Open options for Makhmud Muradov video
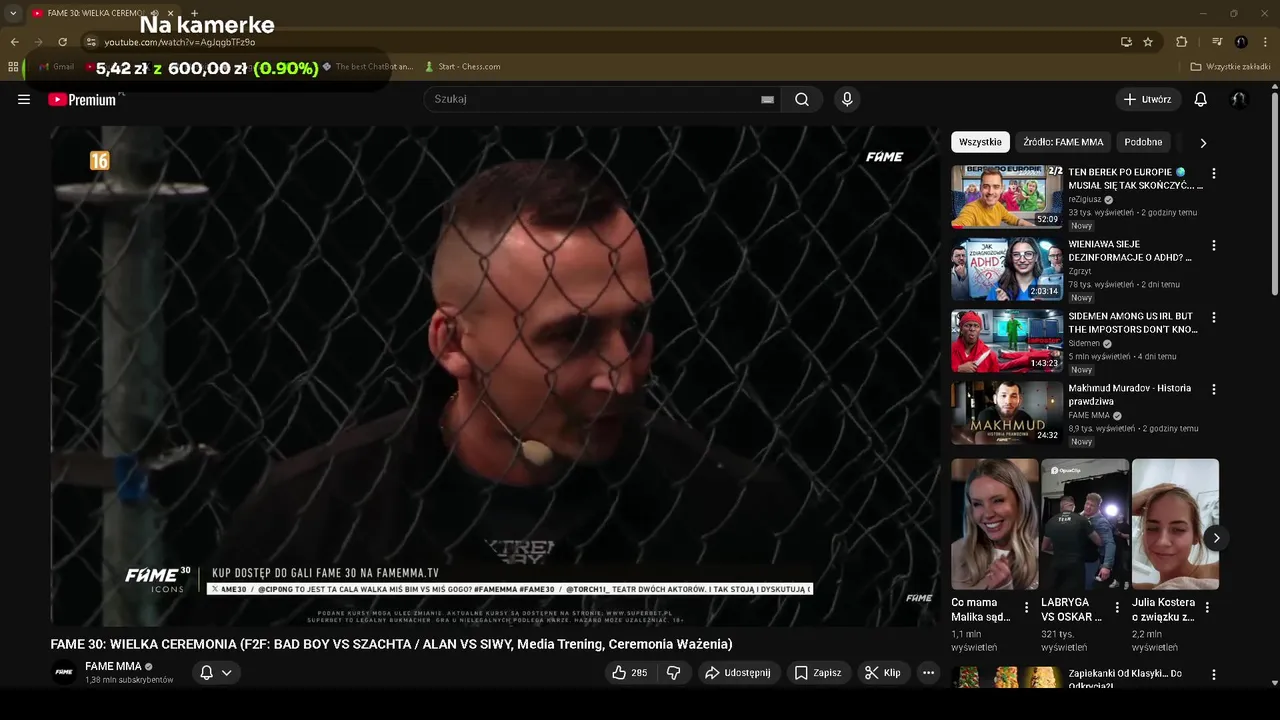Viewport: 1280px width, 720px height. [1213, 389]
